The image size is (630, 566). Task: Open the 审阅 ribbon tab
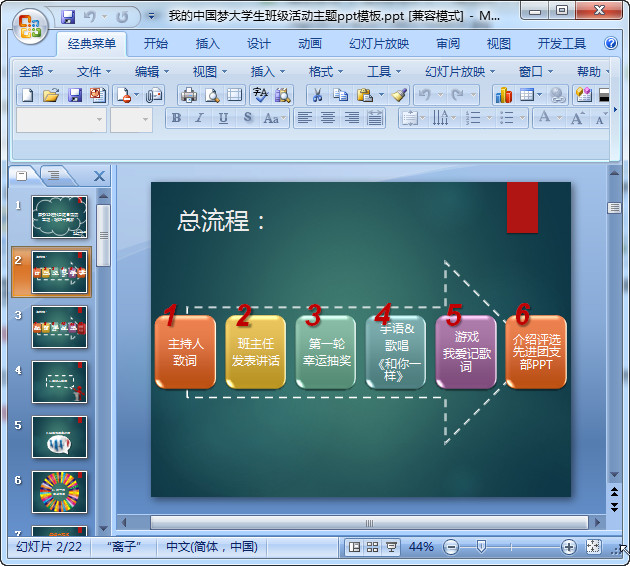[x=448, y=43]
